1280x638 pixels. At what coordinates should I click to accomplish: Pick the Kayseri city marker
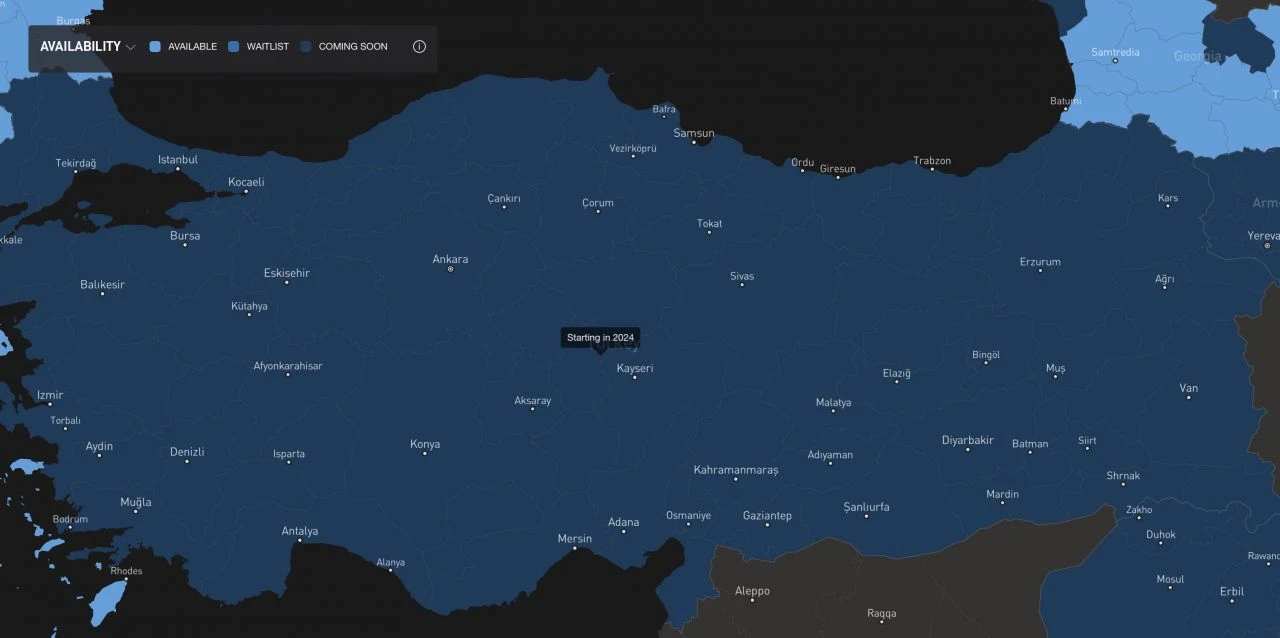[x=634, y=377]
